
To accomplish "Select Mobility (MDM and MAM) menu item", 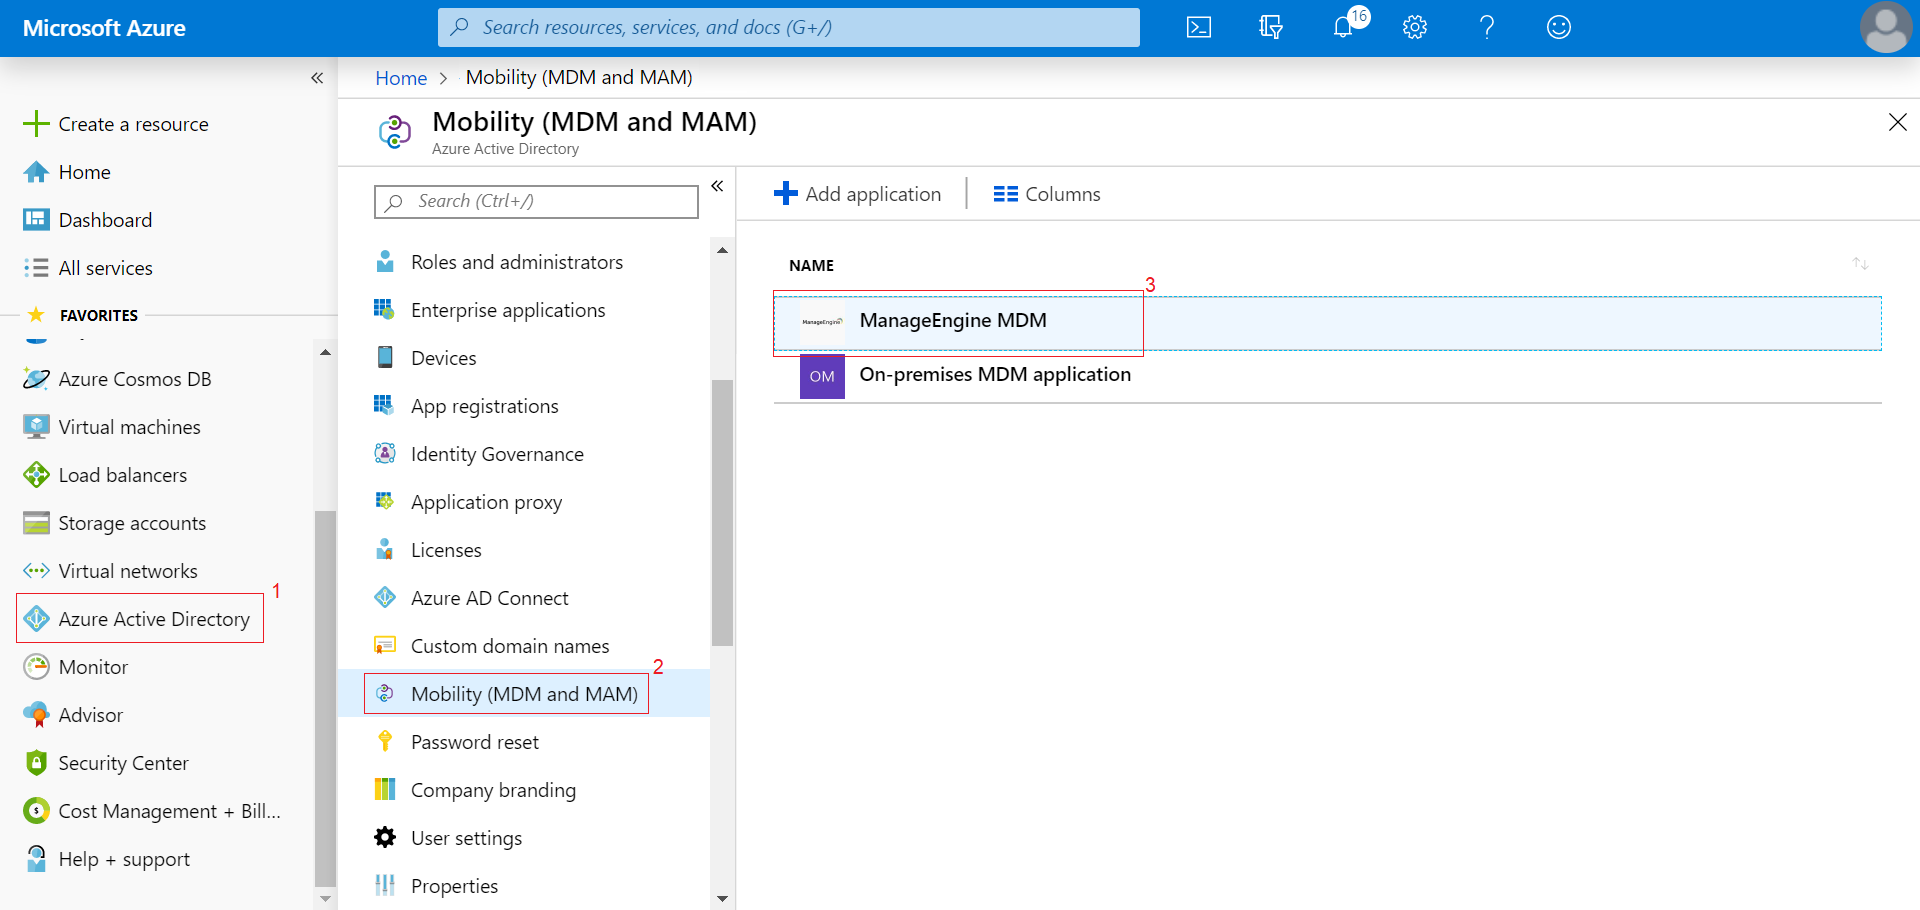I will [x=523, y=694].
